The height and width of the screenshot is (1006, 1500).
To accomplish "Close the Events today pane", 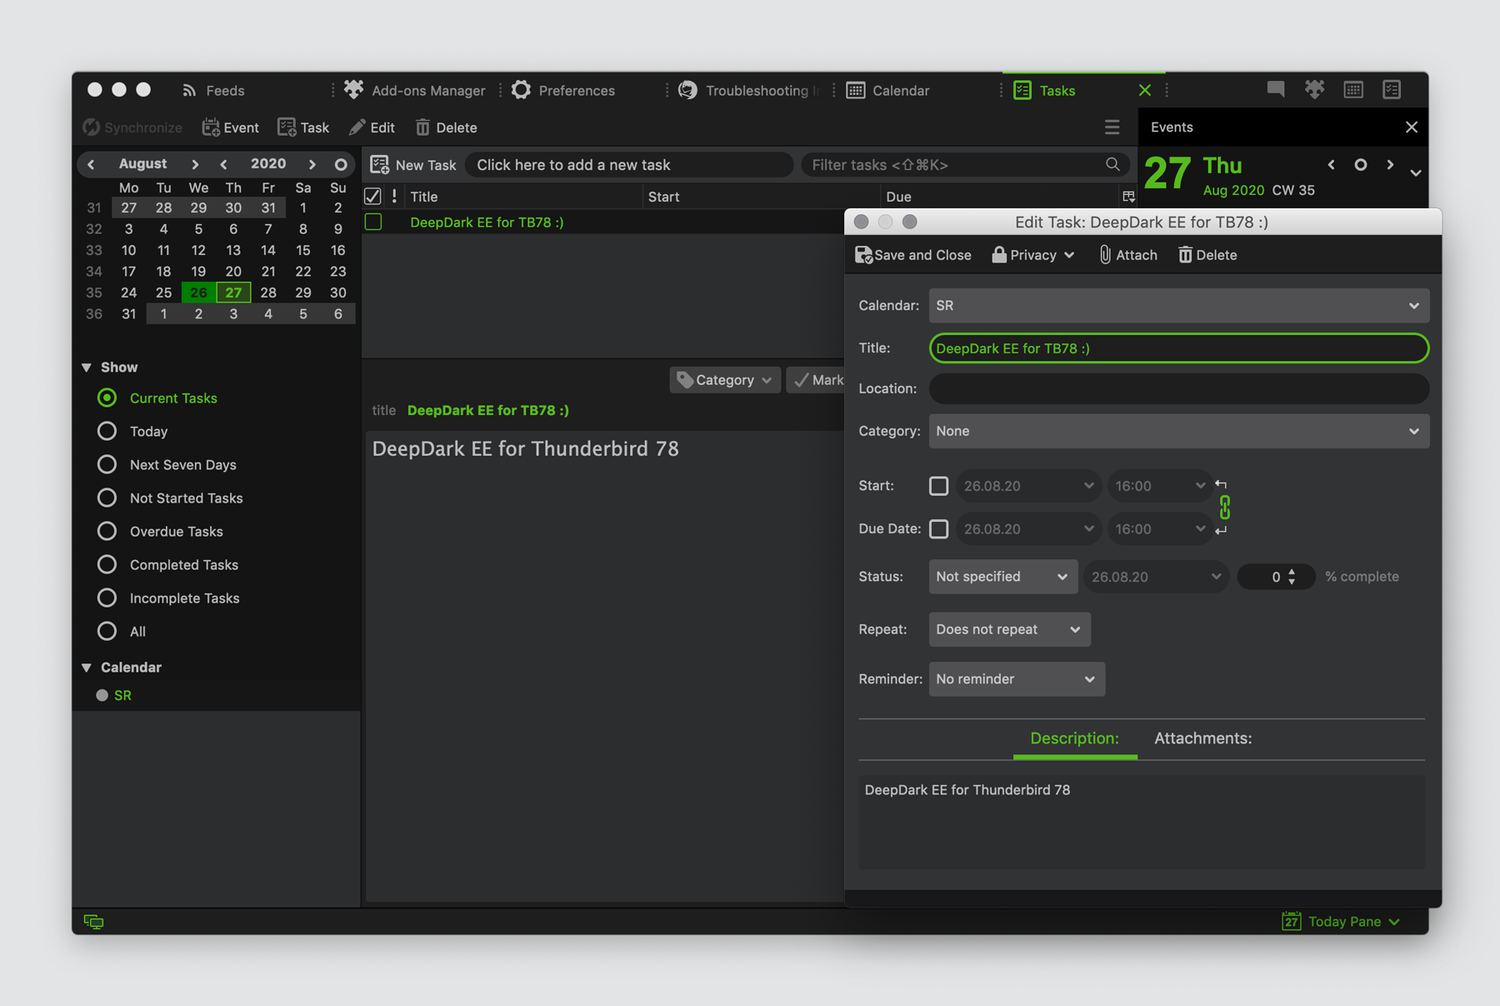I will (1412, 127).
